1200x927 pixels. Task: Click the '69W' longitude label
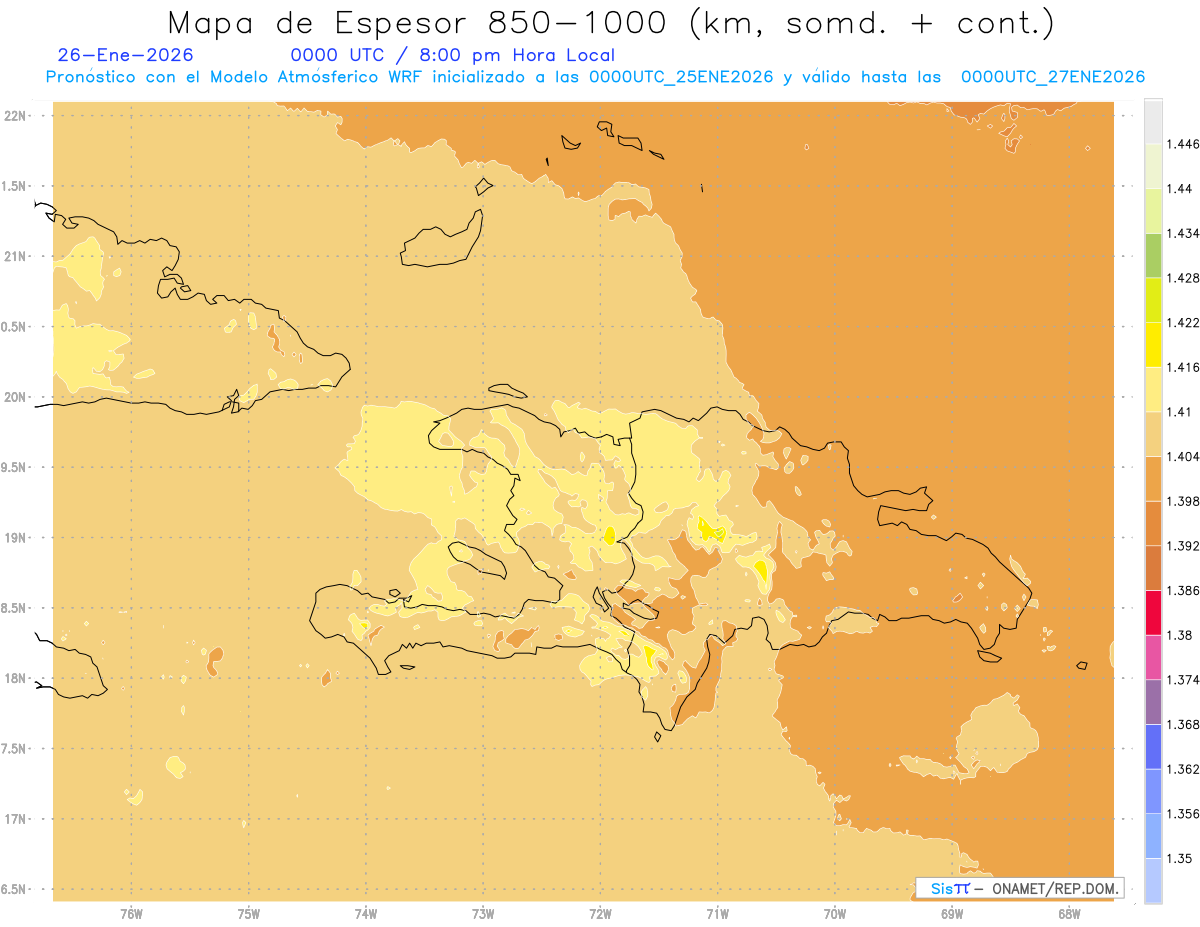952,913
